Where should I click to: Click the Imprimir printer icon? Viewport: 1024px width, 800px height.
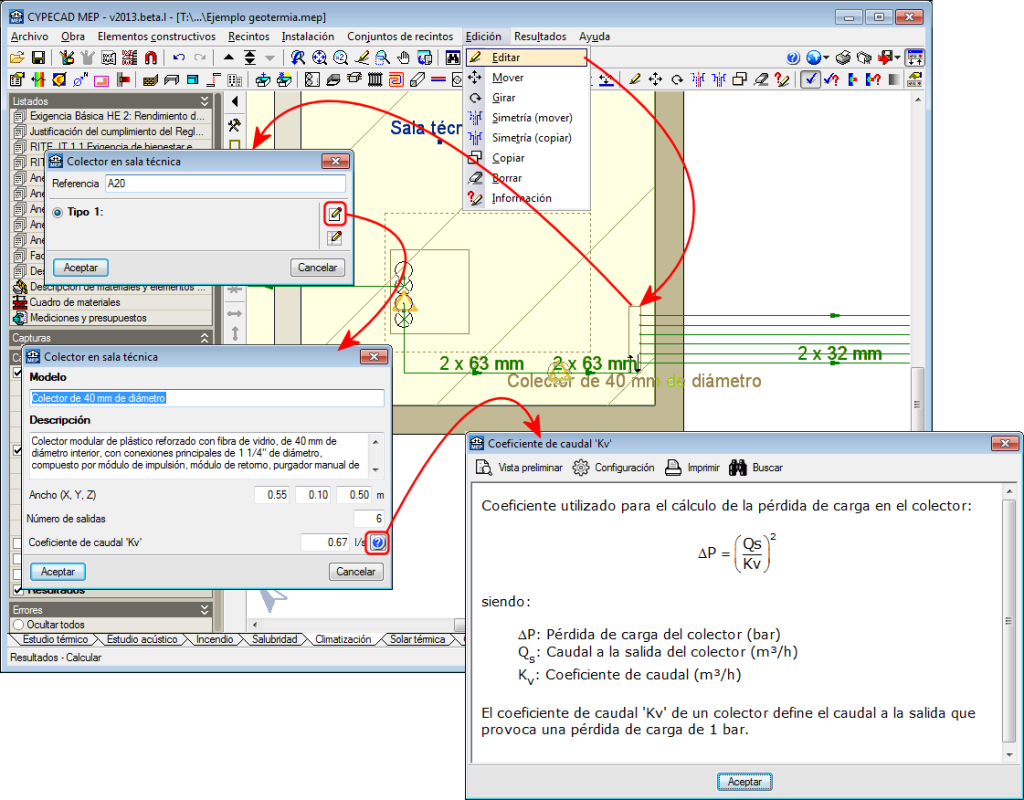click(674, 467)
